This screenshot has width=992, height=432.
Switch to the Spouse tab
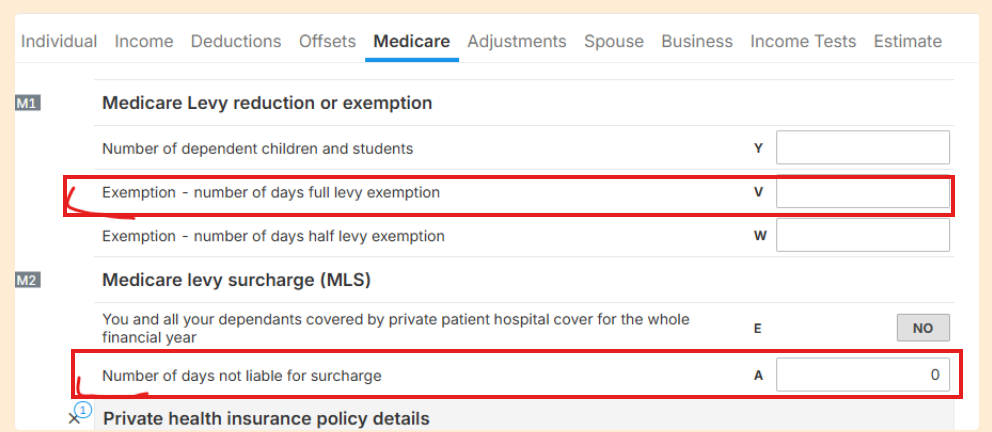(614, 42)
